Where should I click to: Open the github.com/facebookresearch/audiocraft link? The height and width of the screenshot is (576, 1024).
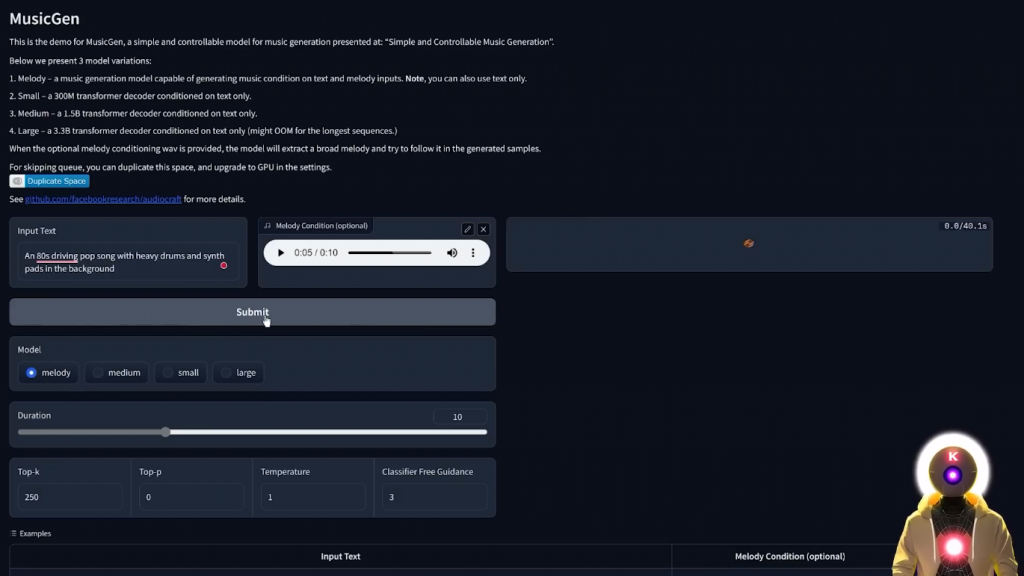[x=103, y=199]
